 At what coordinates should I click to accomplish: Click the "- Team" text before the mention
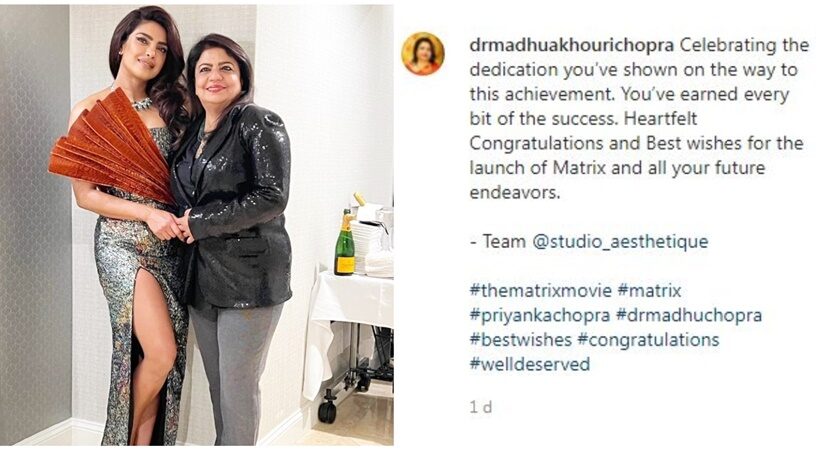498,242
